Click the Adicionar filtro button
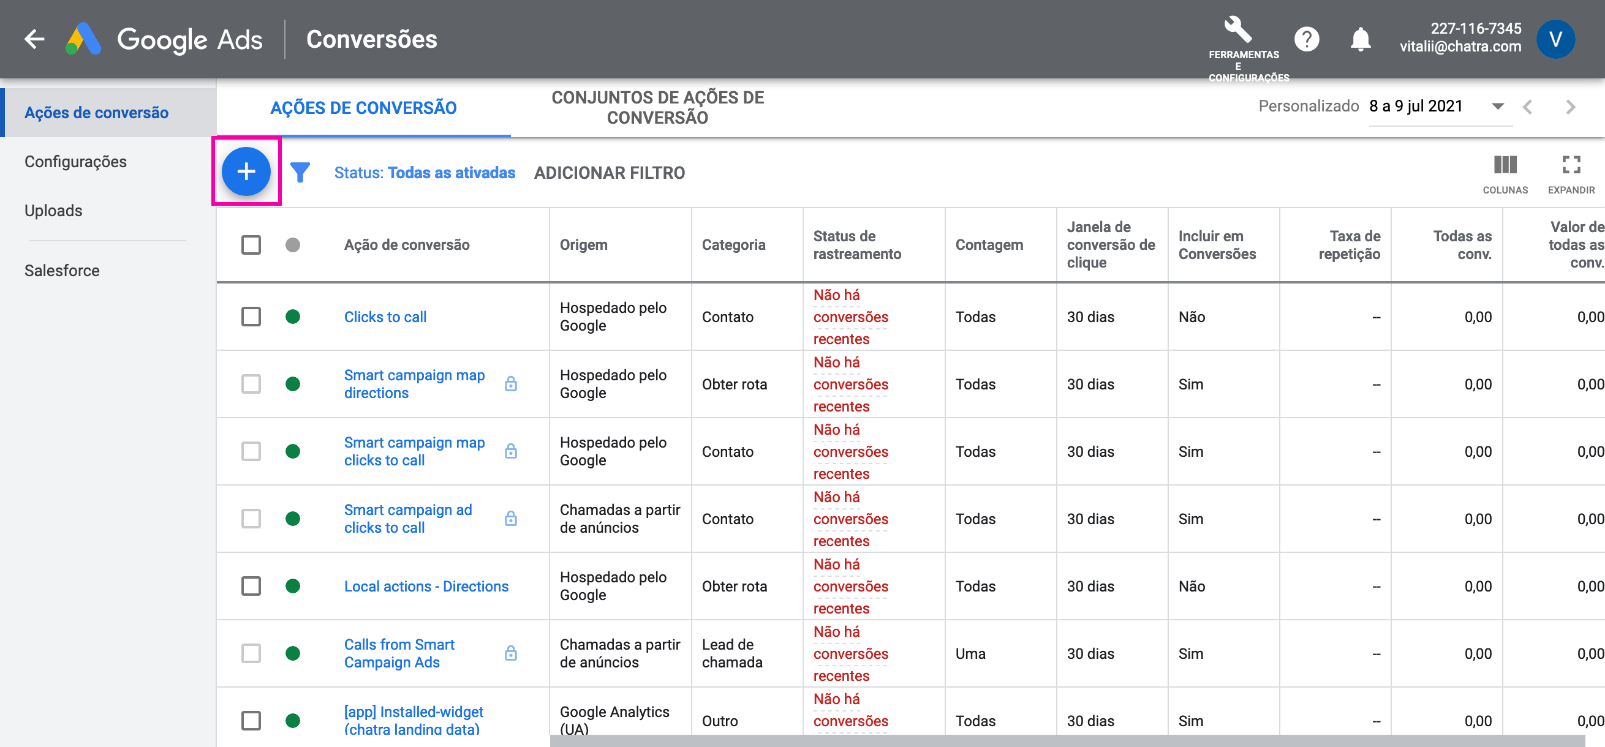This screenshot has width=1605, height=747. 610,173
